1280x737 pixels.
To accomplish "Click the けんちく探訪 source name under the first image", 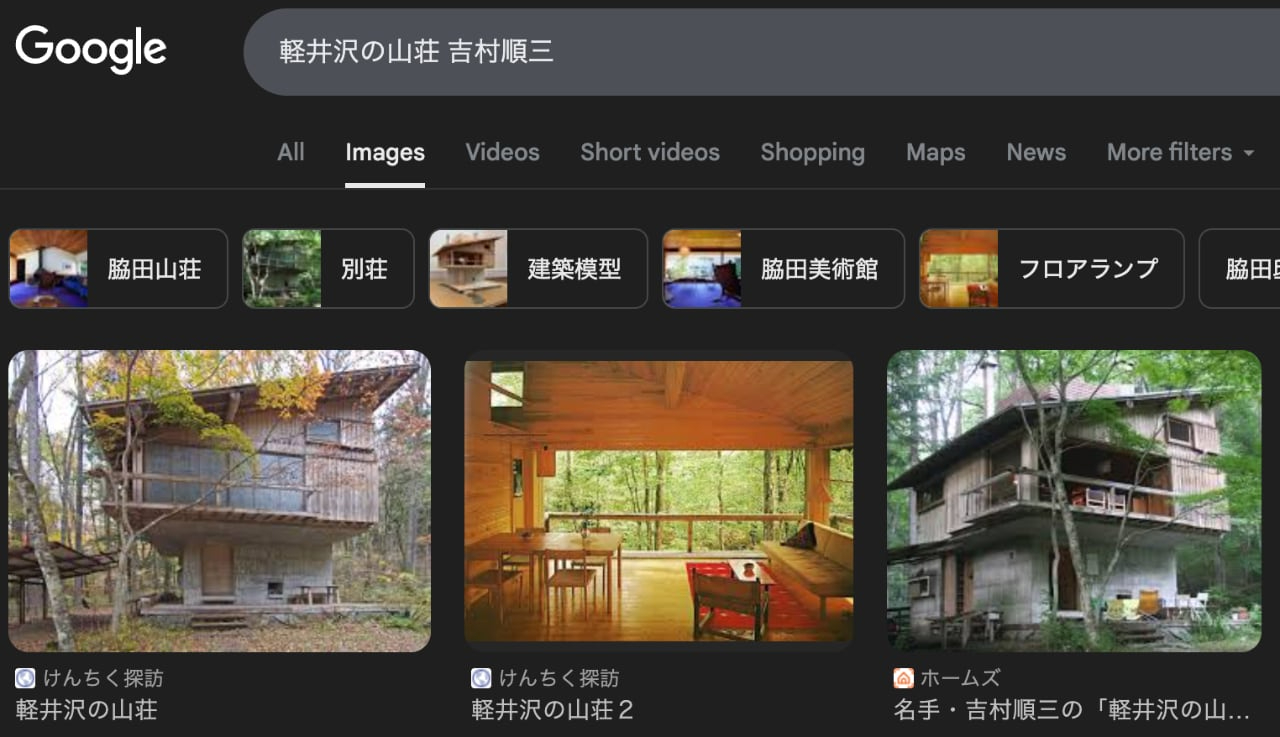I will (103, 678).
